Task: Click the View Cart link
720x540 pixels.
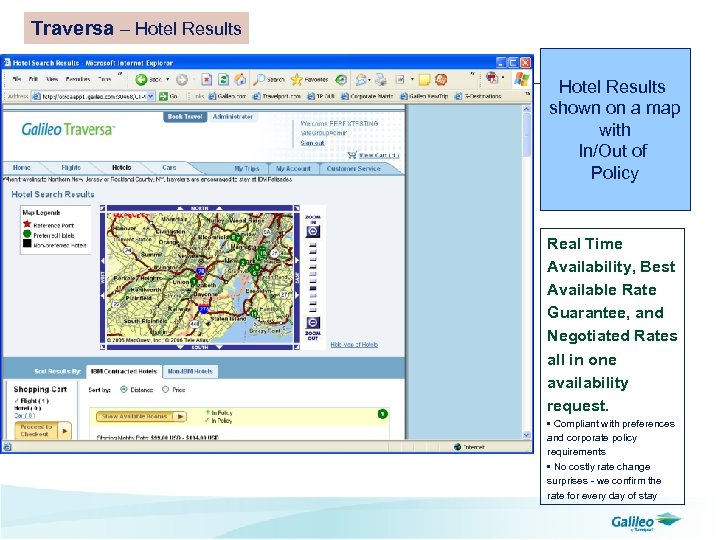Action: [378, 156]
